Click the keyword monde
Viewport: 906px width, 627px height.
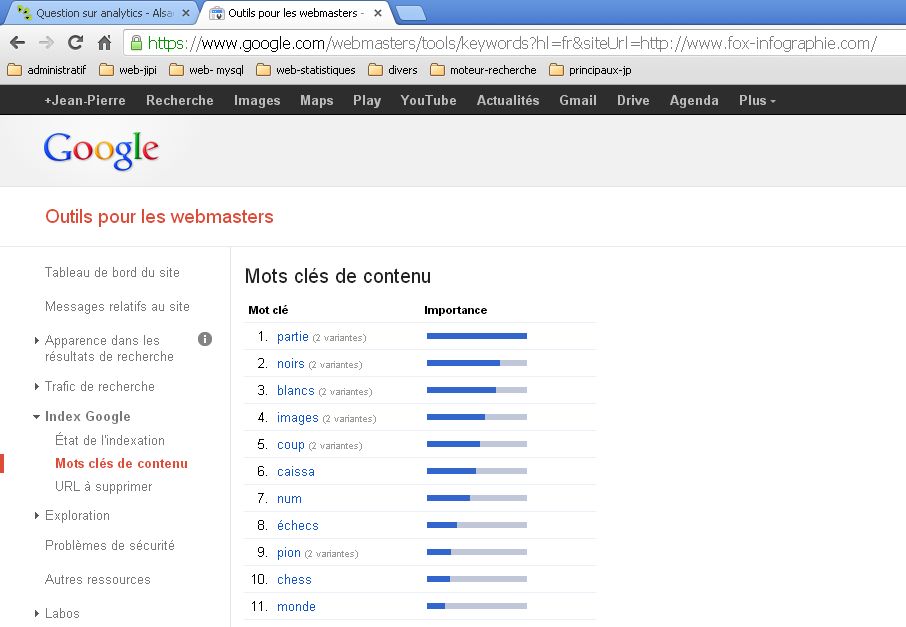tap(296, 606)
